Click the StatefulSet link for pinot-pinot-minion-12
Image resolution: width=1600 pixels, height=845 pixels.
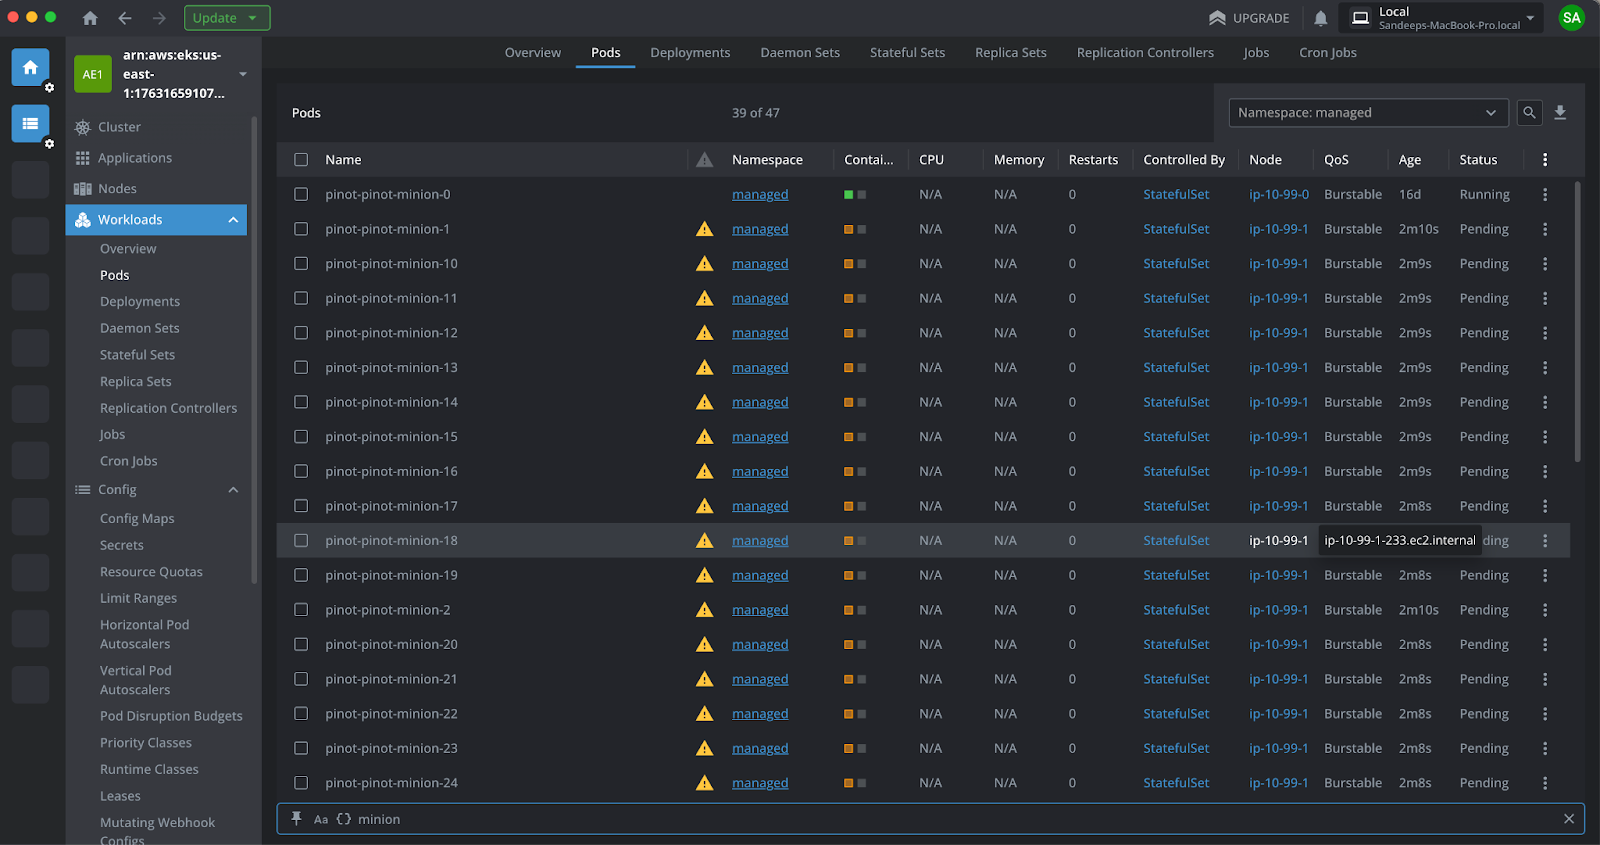pos(1176,333)
